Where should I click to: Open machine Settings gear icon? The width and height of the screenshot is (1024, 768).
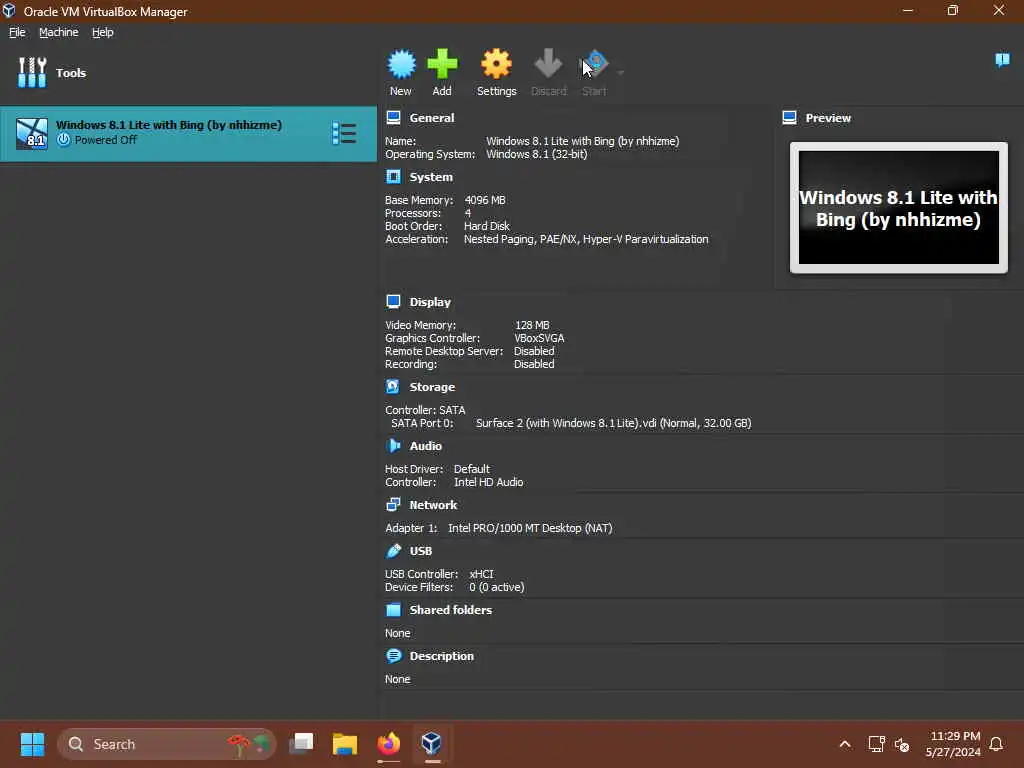496,64
